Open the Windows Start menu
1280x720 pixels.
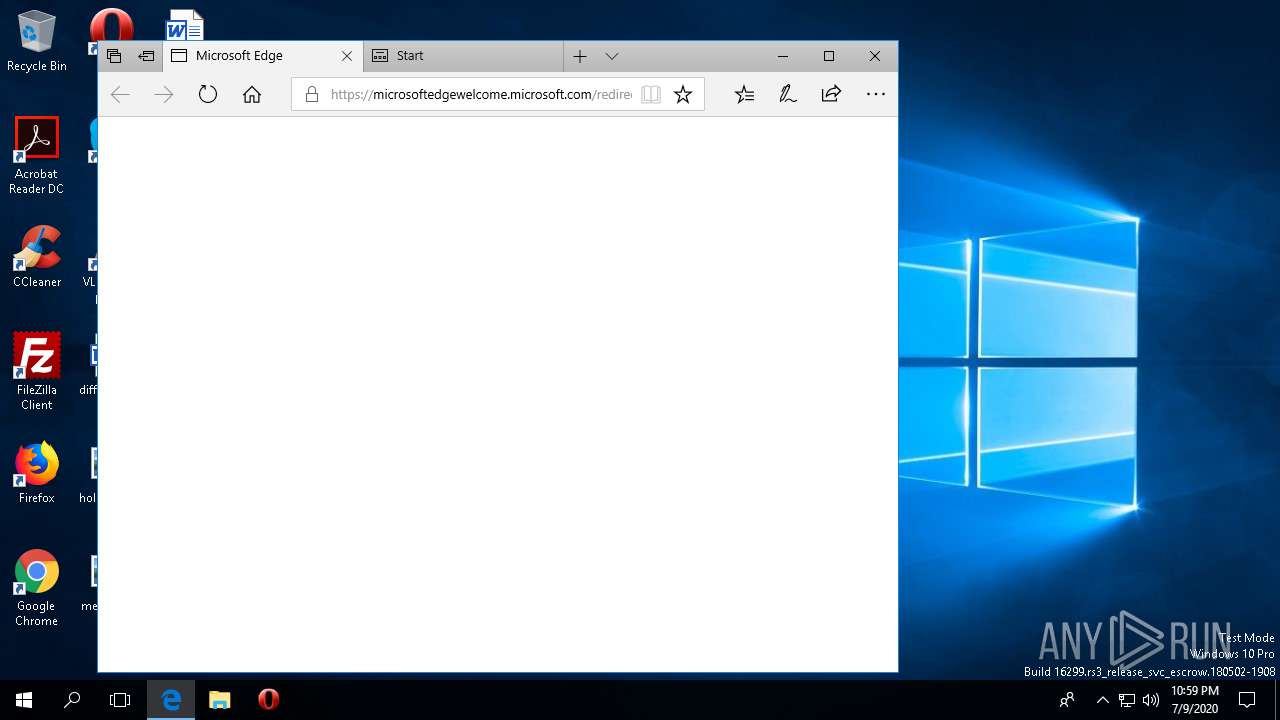(24, 700)
